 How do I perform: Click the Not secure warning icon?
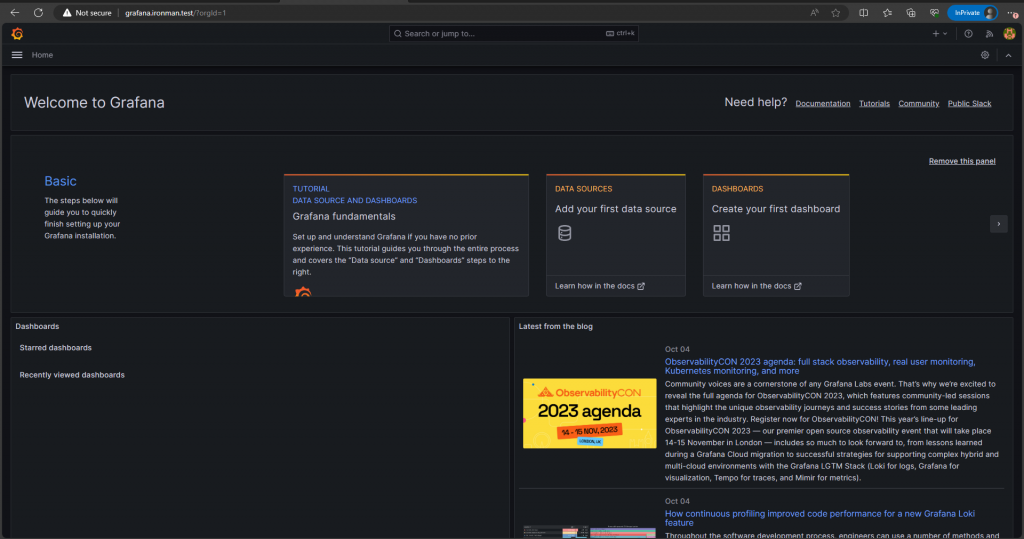click(67, 12)
